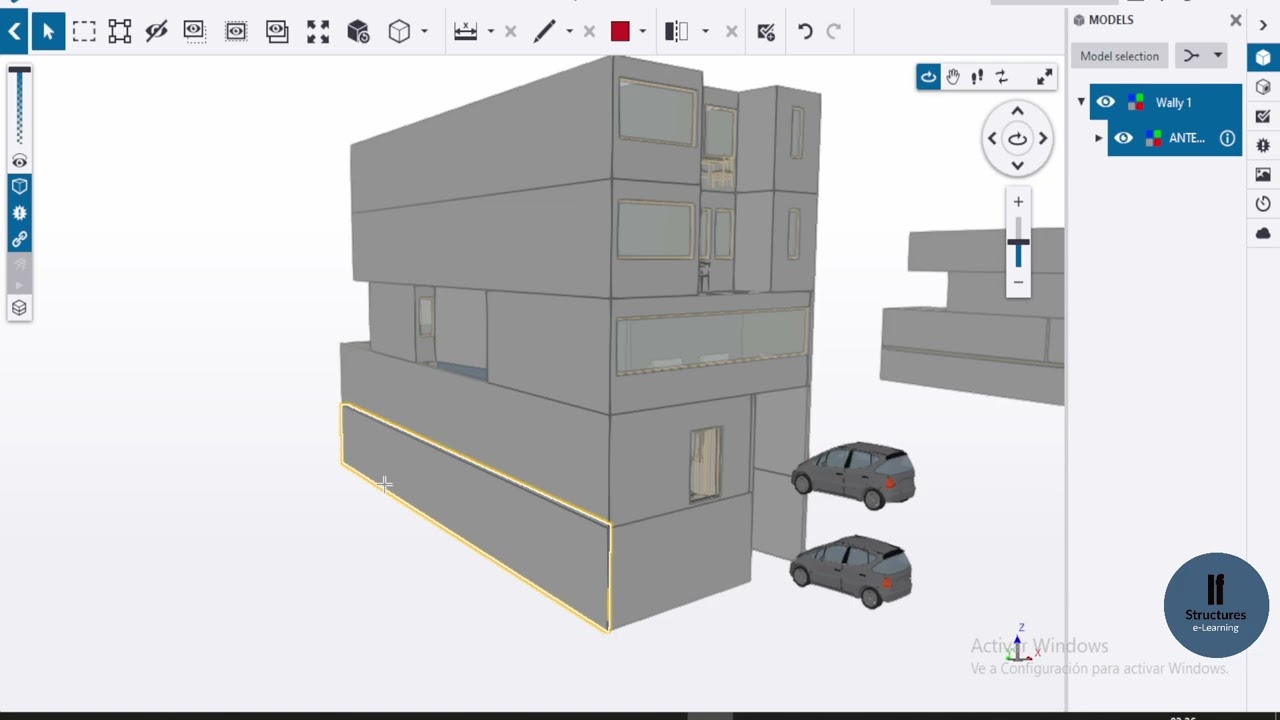Click the red markup color swatch
Image resolution: width=1280 pixels, height=720 pixels.
click(620, 32)
